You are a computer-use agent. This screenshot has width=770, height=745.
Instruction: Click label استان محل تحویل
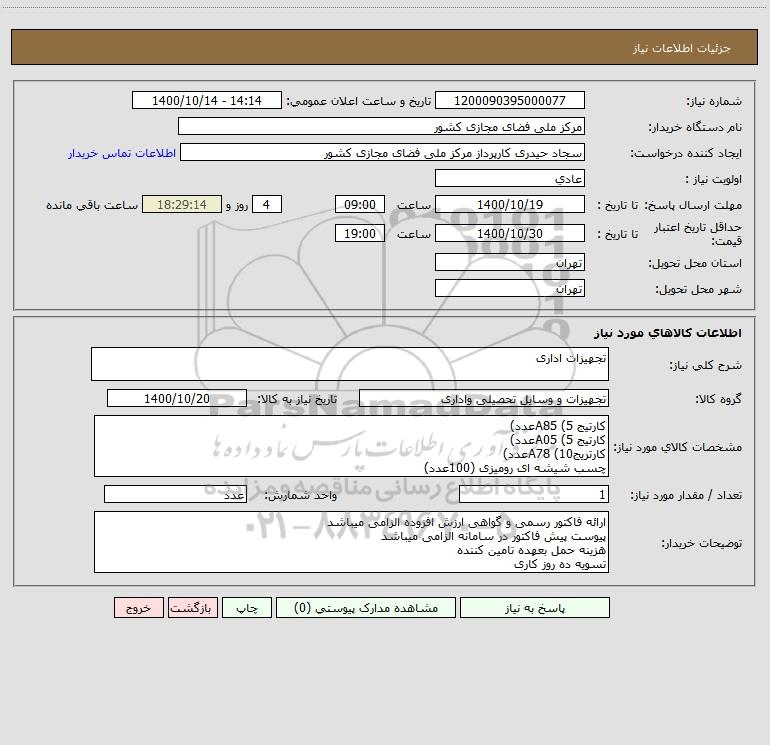(x=695, y=263)
